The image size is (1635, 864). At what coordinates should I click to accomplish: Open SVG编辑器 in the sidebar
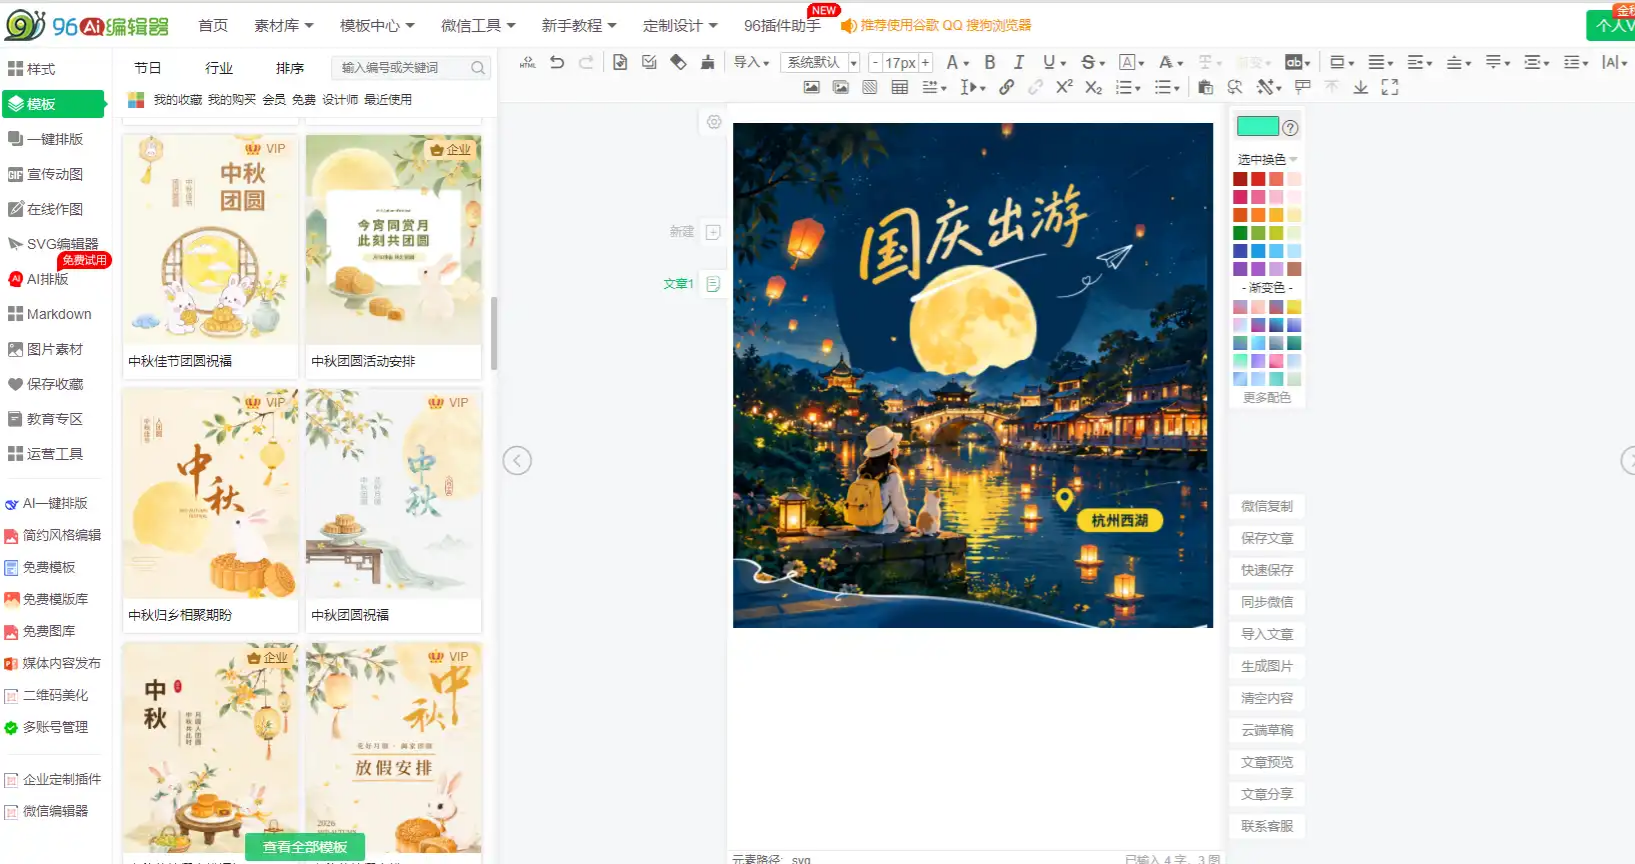point(54,244)
